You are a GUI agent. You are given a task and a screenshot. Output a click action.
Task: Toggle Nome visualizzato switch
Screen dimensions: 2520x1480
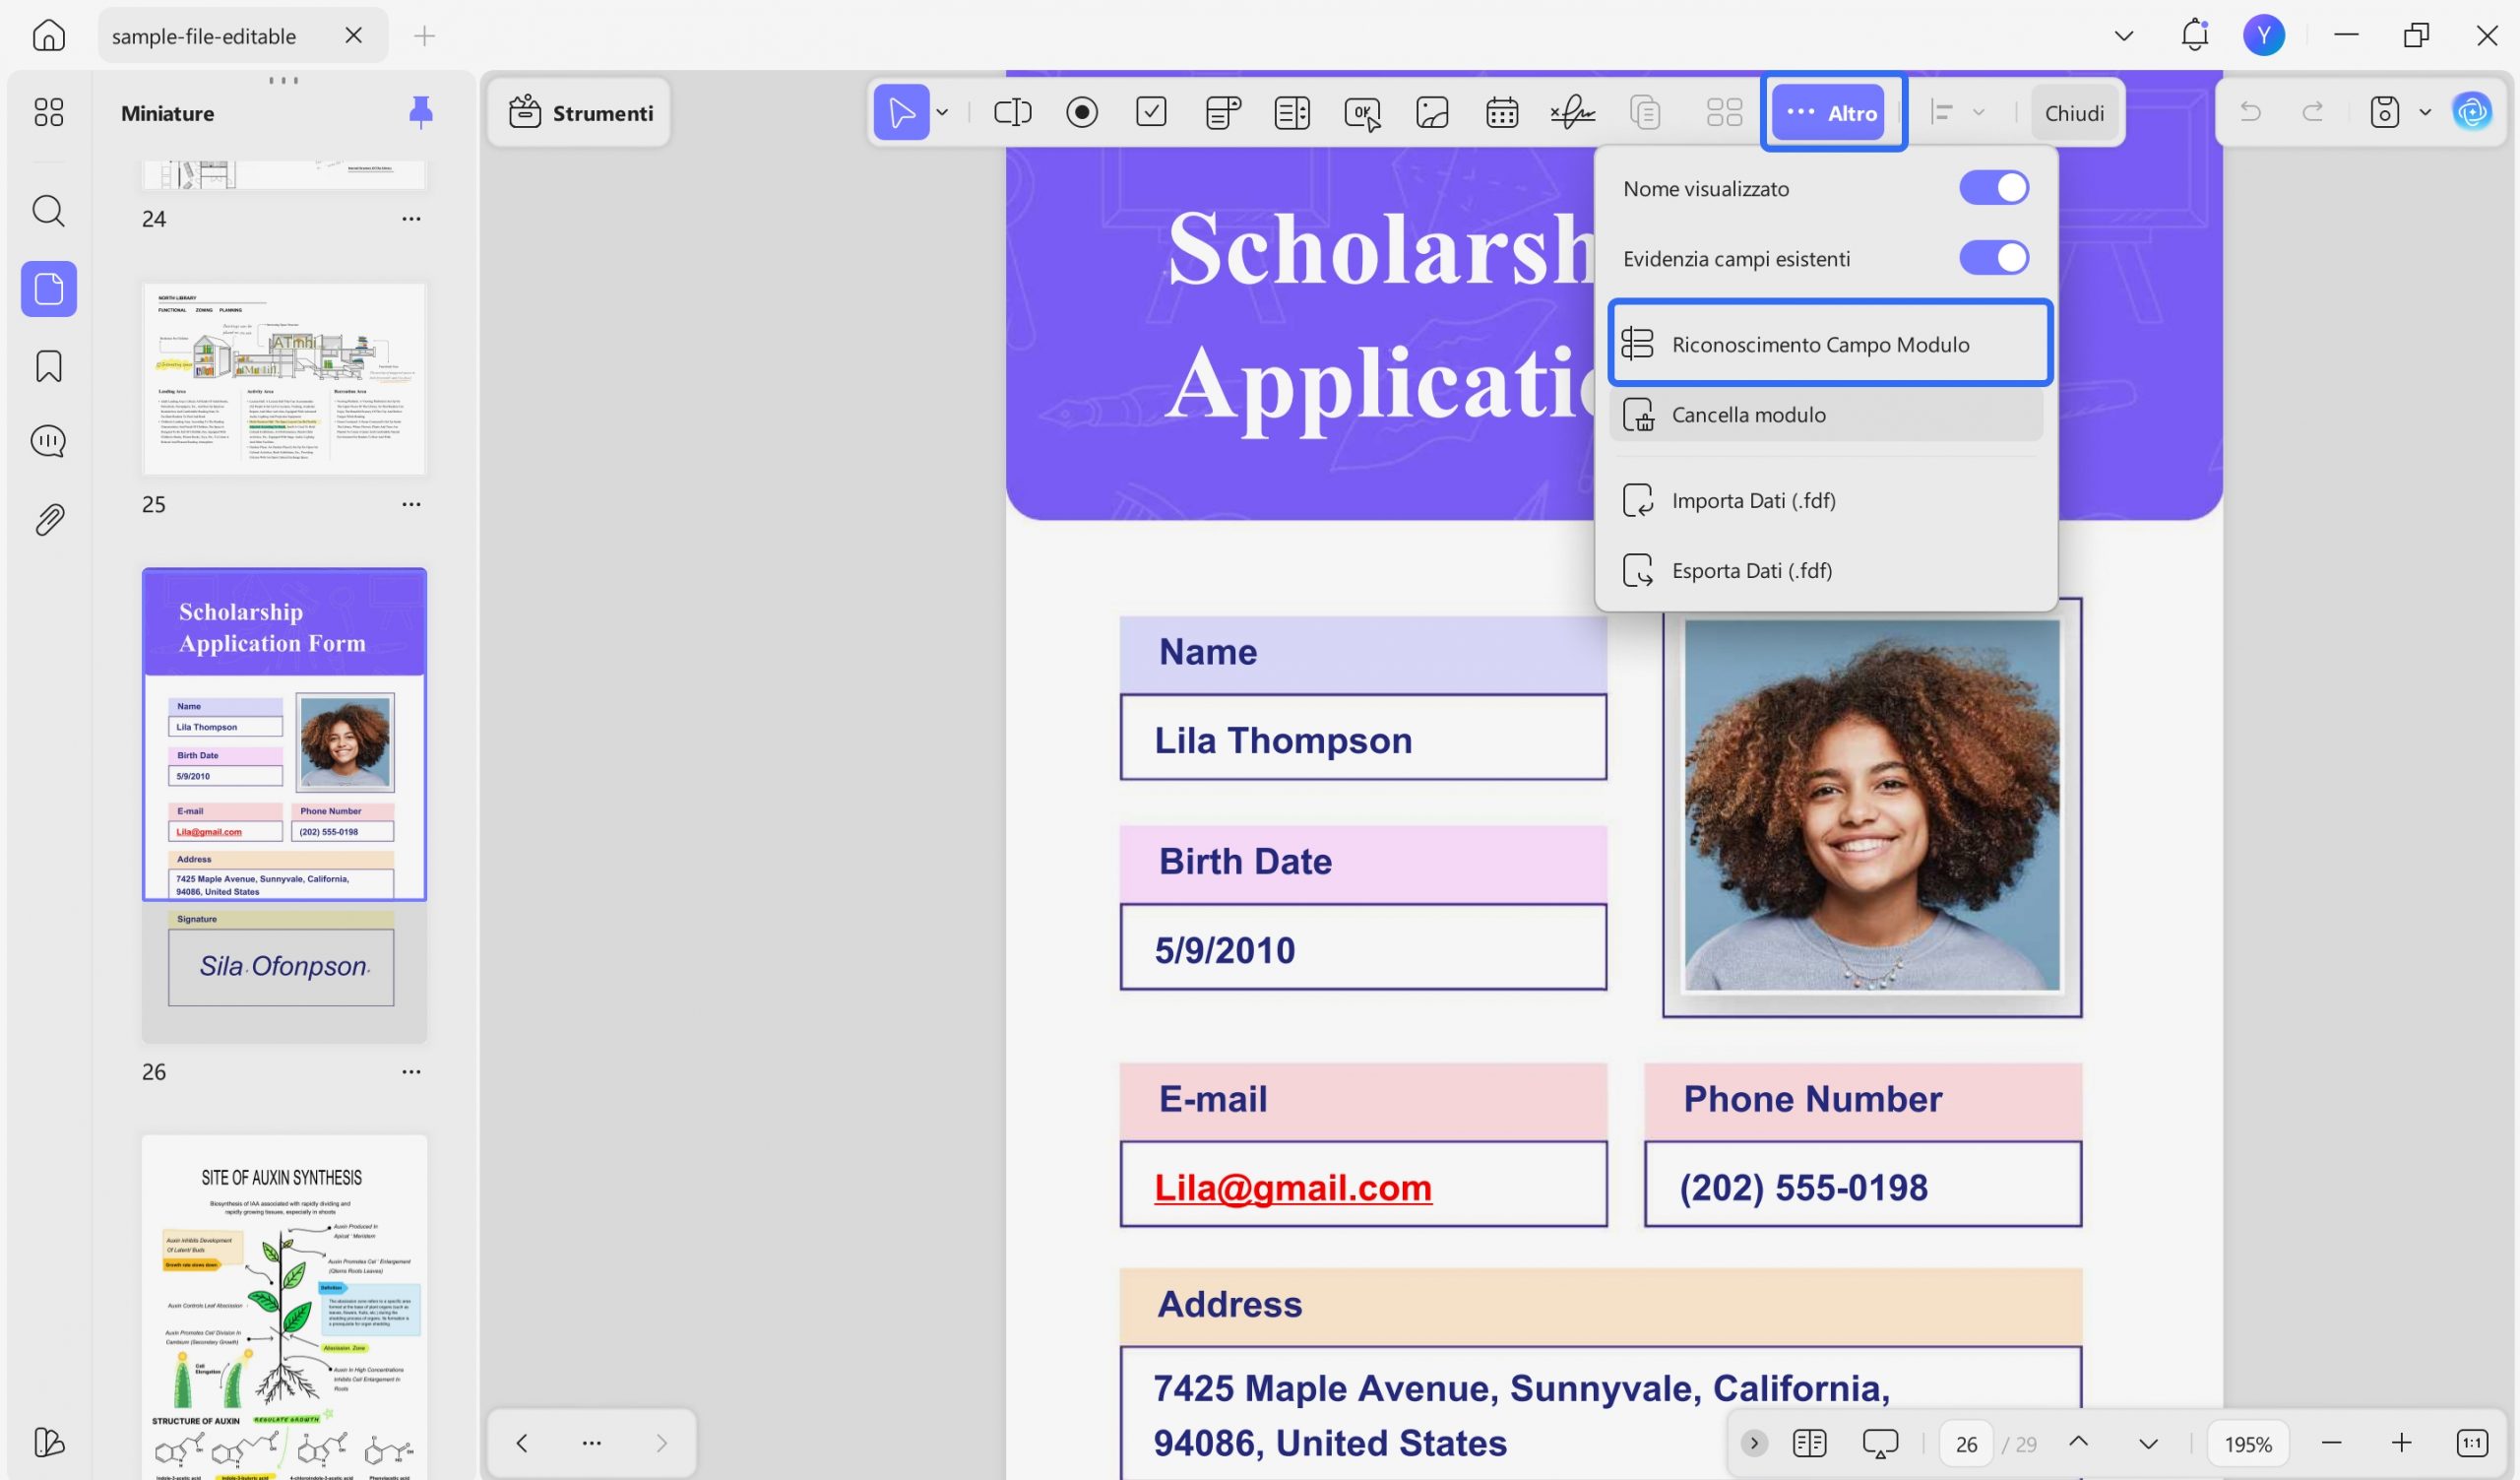click(1993, 187)
